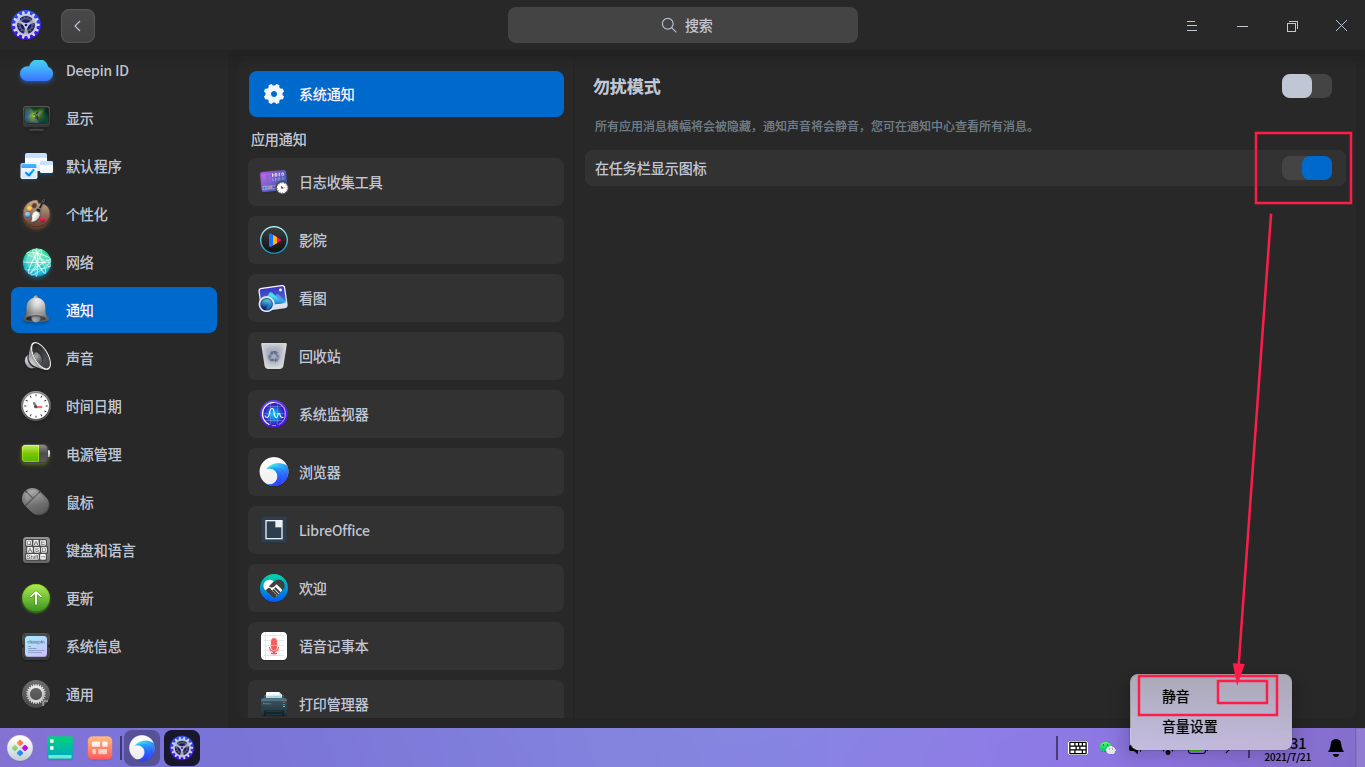
Task: Open the 更新 update section
Action: pos(114,599)
